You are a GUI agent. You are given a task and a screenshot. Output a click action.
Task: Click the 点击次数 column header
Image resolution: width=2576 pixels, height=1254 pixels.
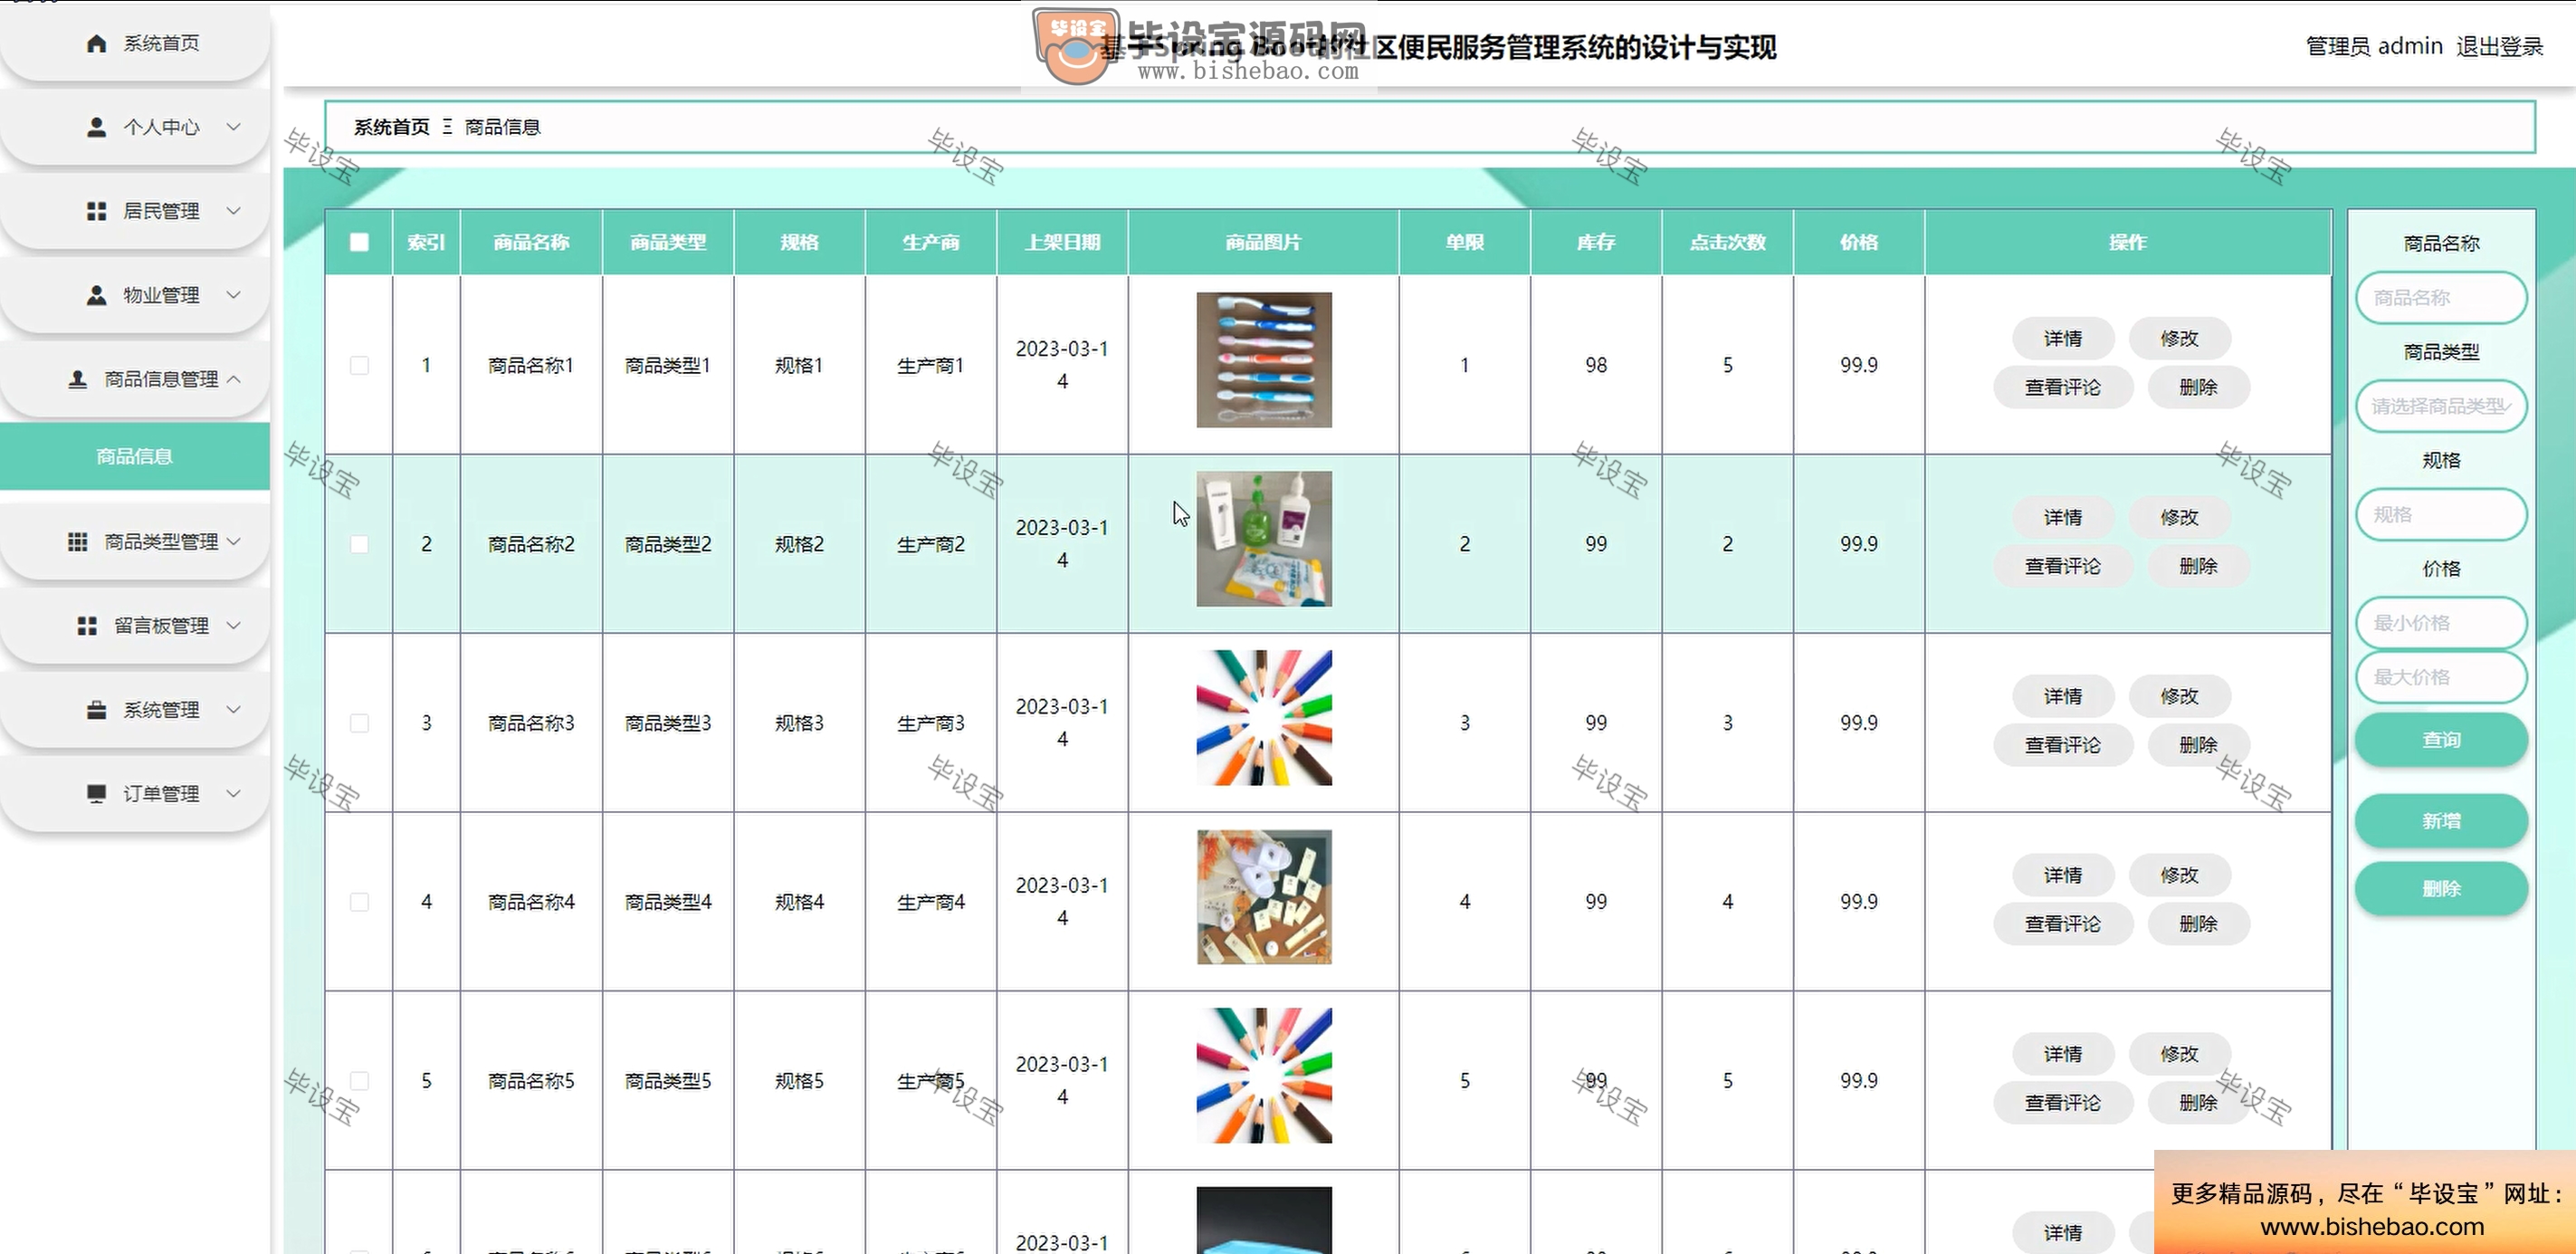pyautogui.click(x=1727, y=242)
